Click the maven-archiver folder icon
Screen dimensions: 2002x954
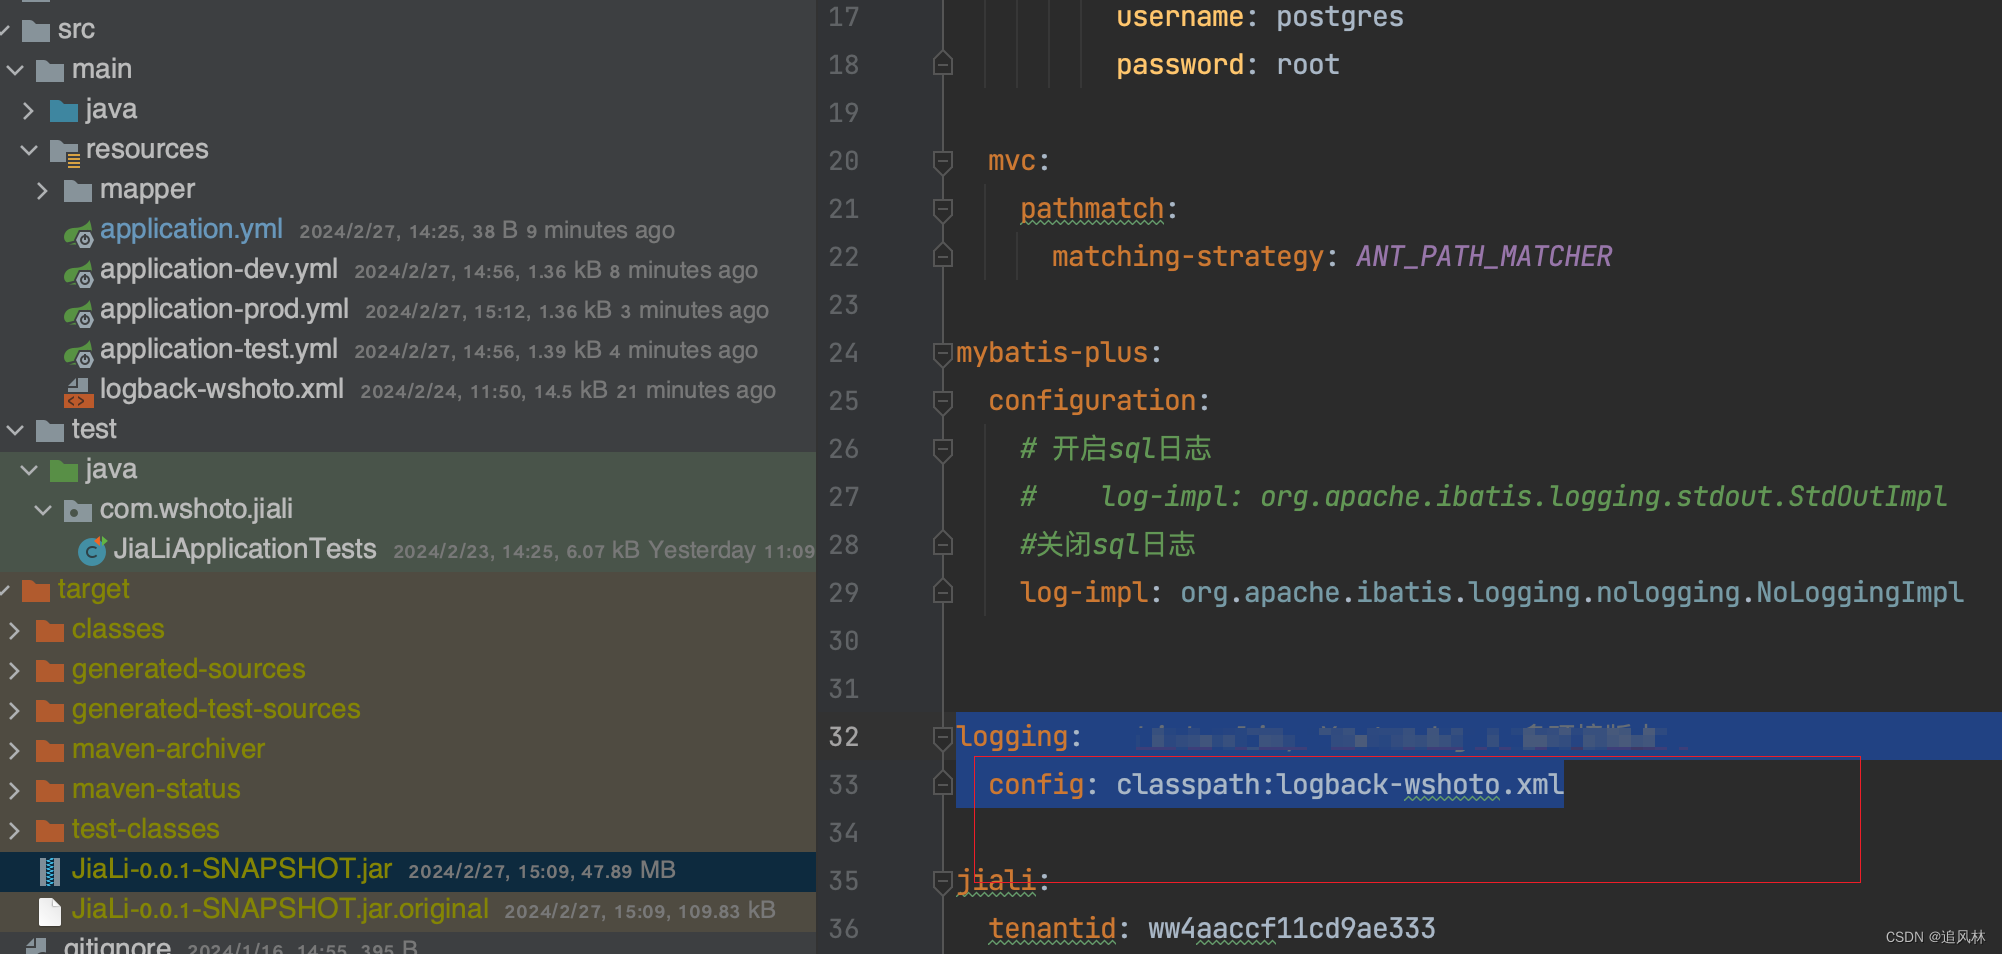coord(50,750)
